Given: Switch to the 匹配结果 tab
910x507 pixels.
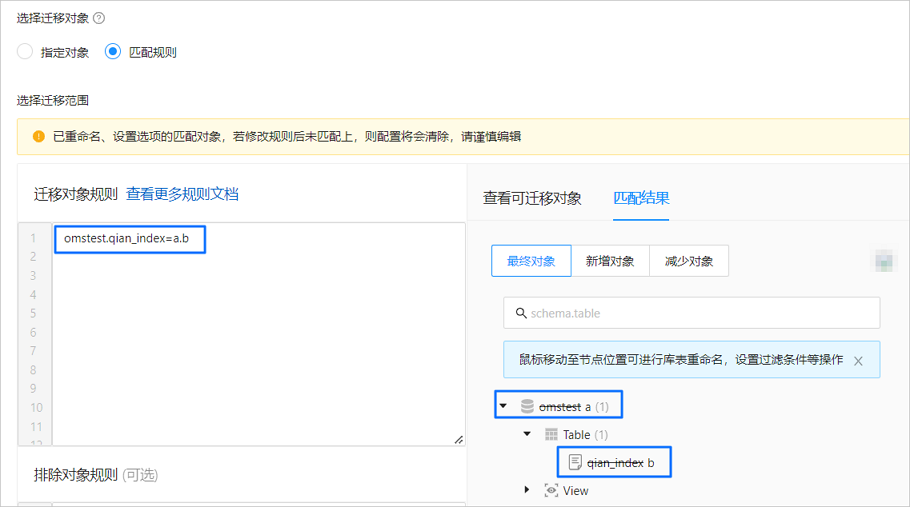Looking at the screenshot, I should coord(641,198).
